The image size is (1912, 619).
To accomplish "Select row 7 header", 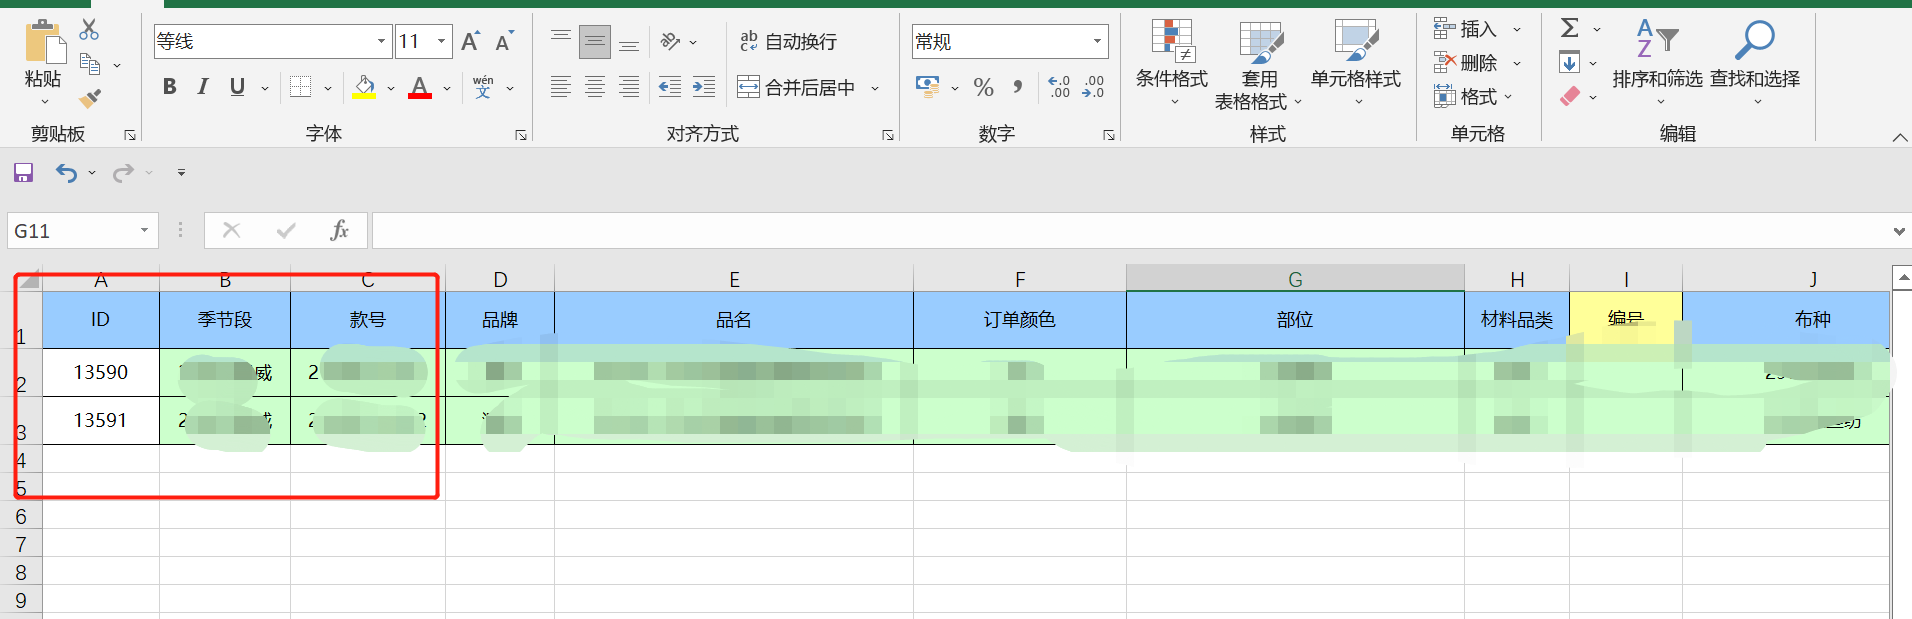I will tap(21, 545).
